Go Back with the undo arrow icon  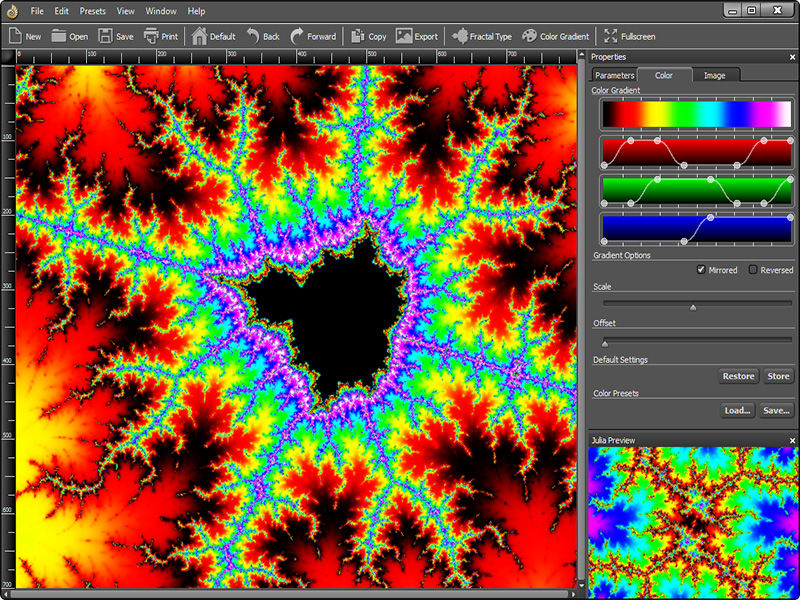tap(253, 36)
